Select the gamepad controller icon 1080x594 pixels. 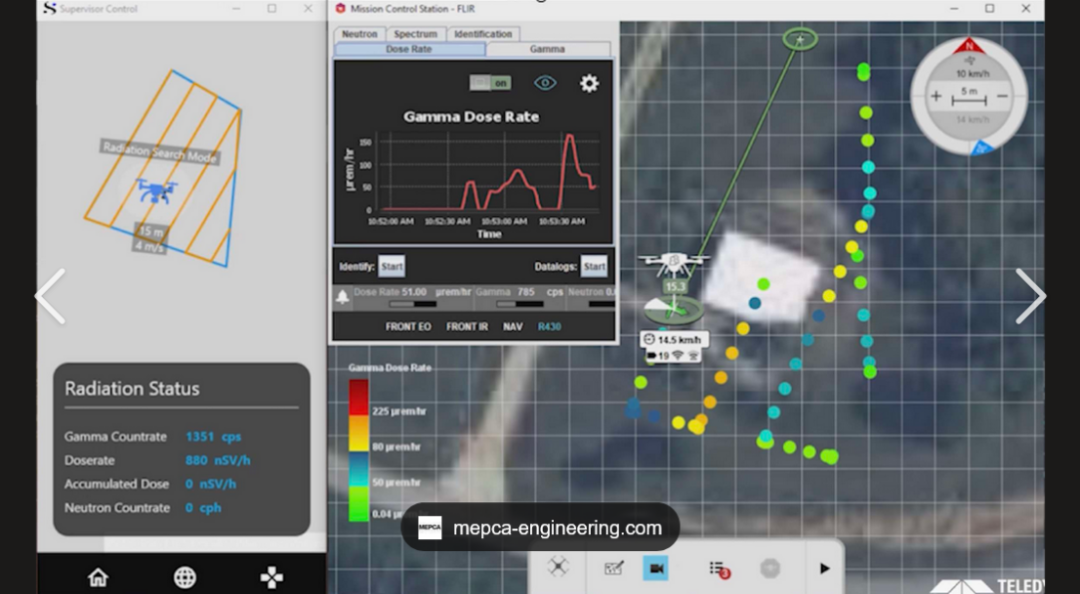pos(271,577)
